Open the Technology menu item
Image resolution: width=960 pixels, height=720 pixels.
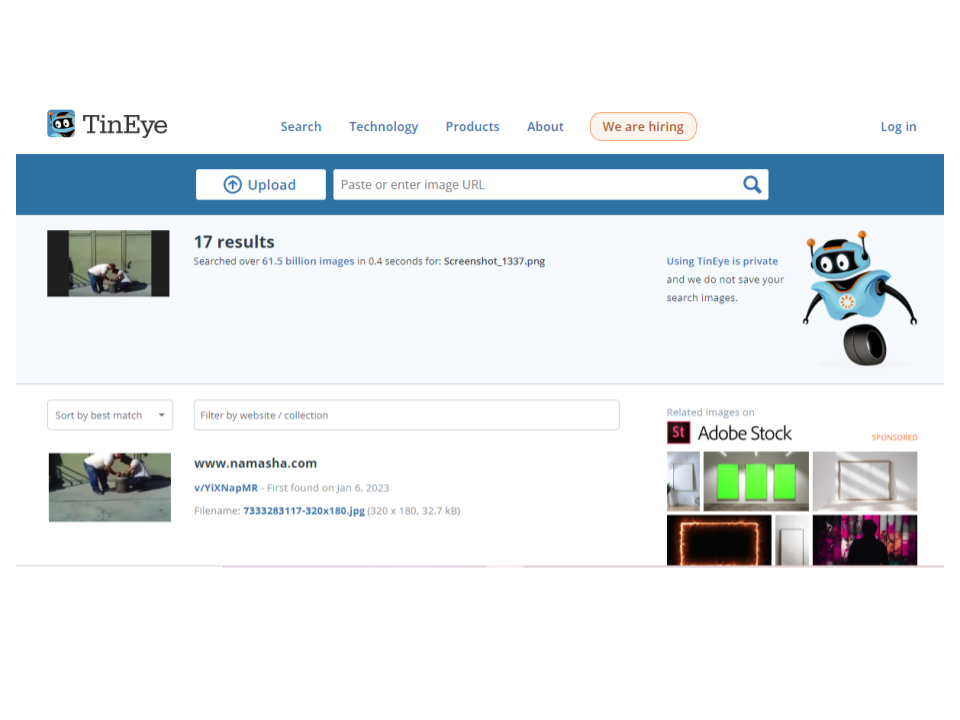[x=383, y=127]
